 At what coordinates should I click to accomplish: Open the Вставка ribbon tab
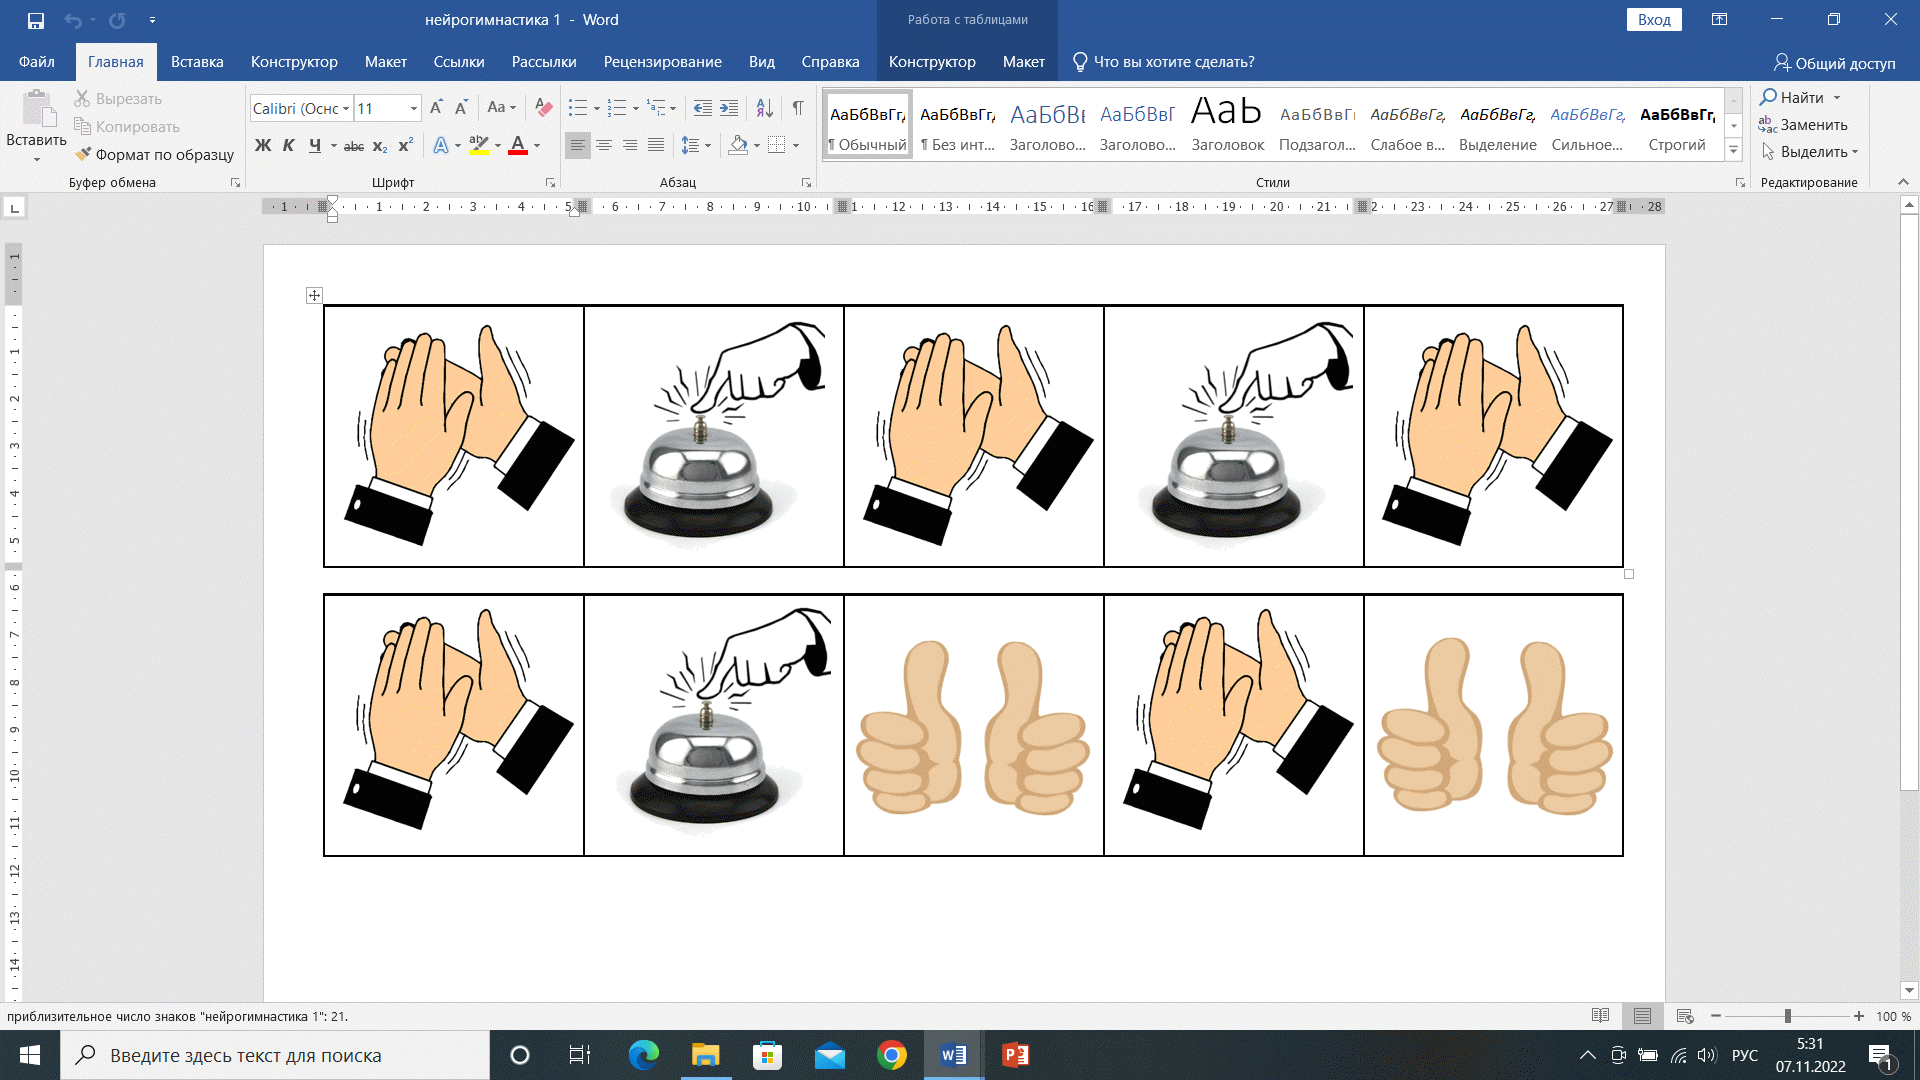click(196, 62)
